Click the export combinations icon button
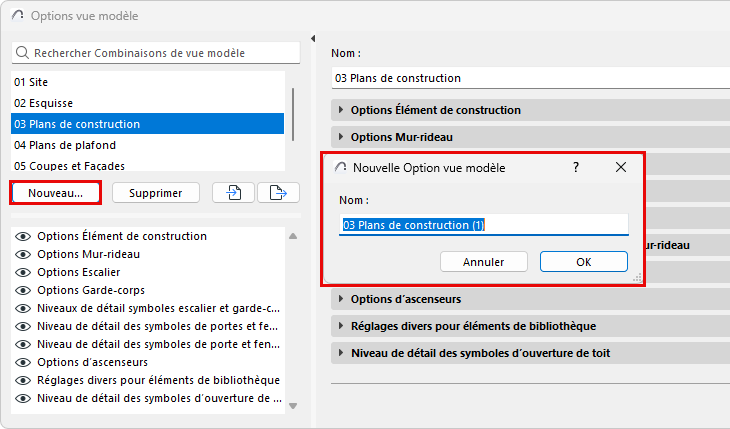The width and height of the screenshot is (730, 429). [278, 193]
